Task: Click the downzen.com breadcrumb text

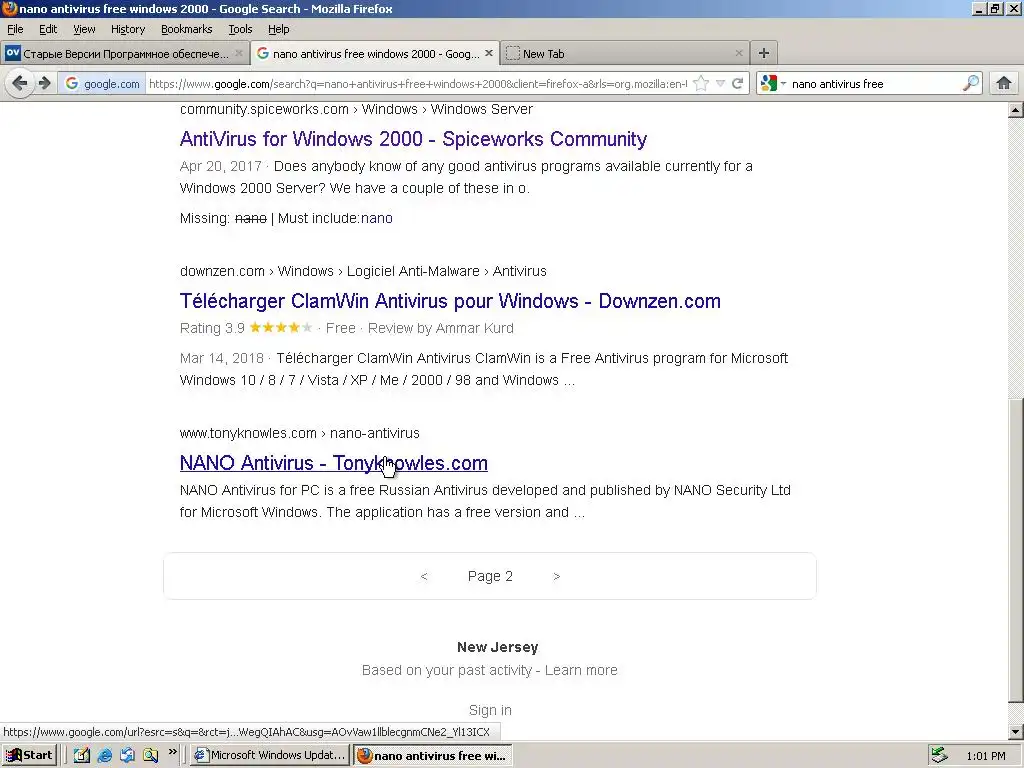Action: (363, 271)
